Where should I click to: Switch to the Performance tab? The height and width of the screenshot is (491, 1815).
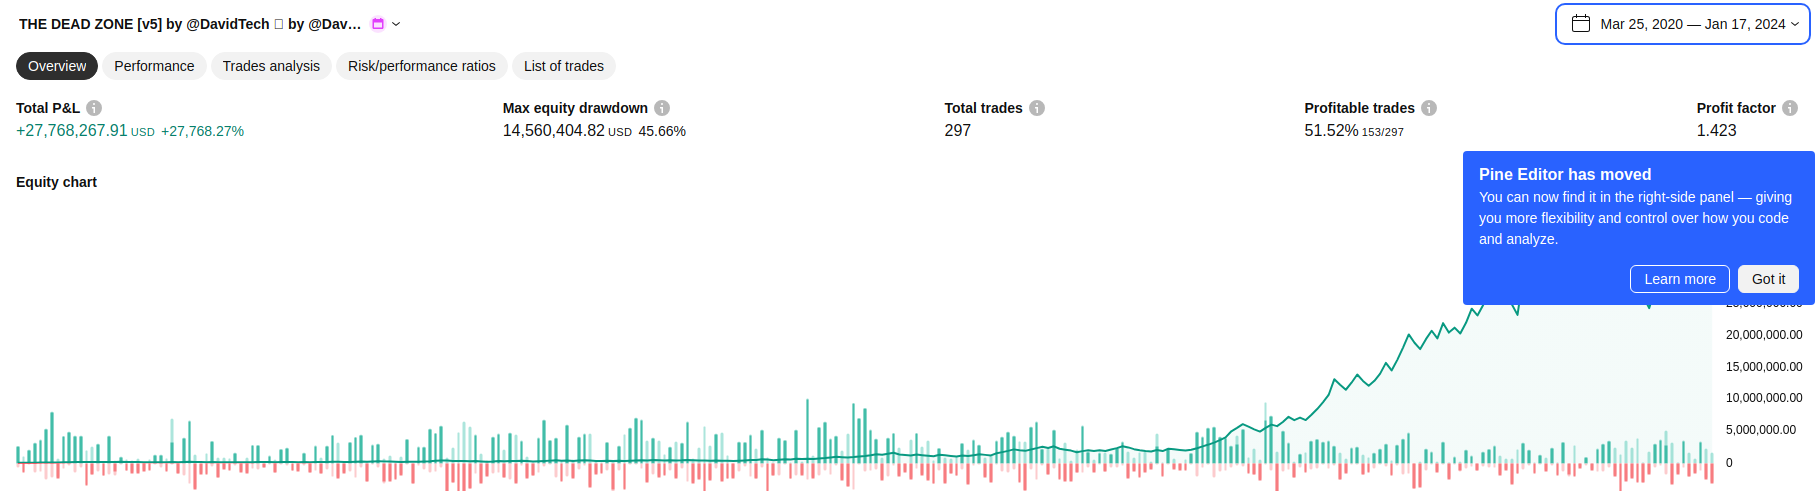(154, 66)
